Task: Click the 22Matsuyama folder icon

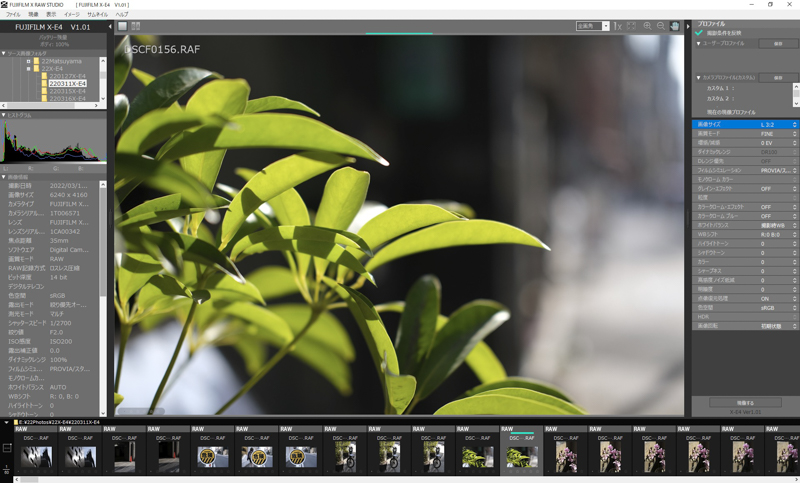Action: pyautogui.click(x=36, y=61)
